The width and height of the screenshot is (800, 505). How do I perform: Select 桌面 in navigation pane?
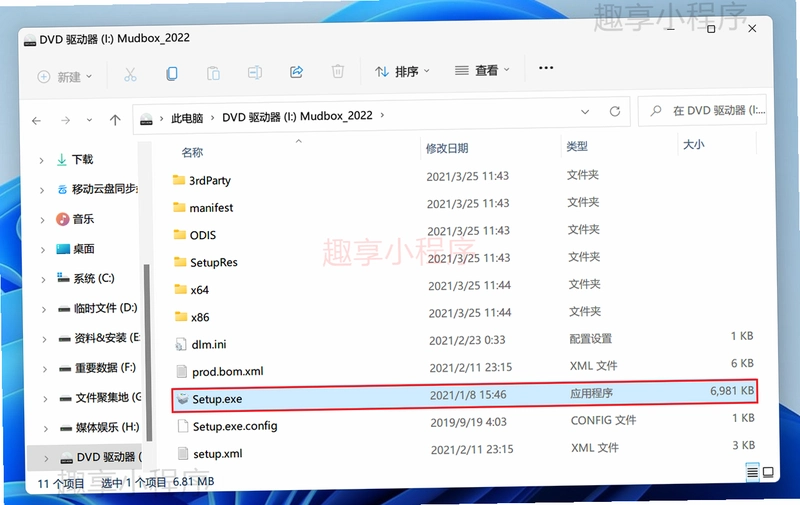coord(84,248)
